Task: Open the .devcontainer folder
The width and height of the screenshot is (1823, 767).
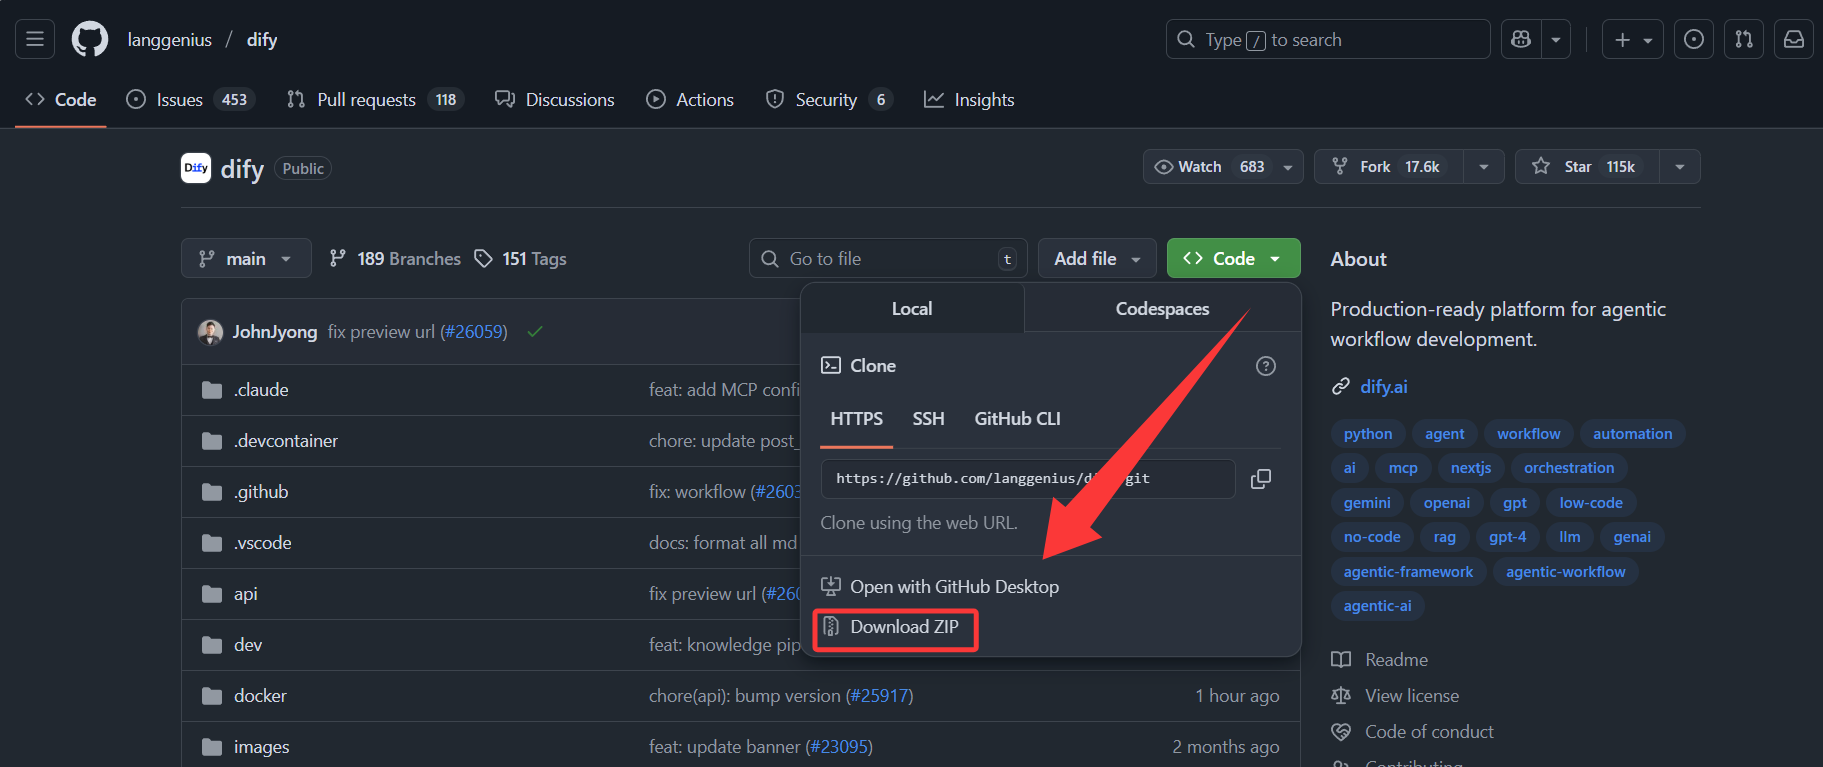Action: point(286,441)
